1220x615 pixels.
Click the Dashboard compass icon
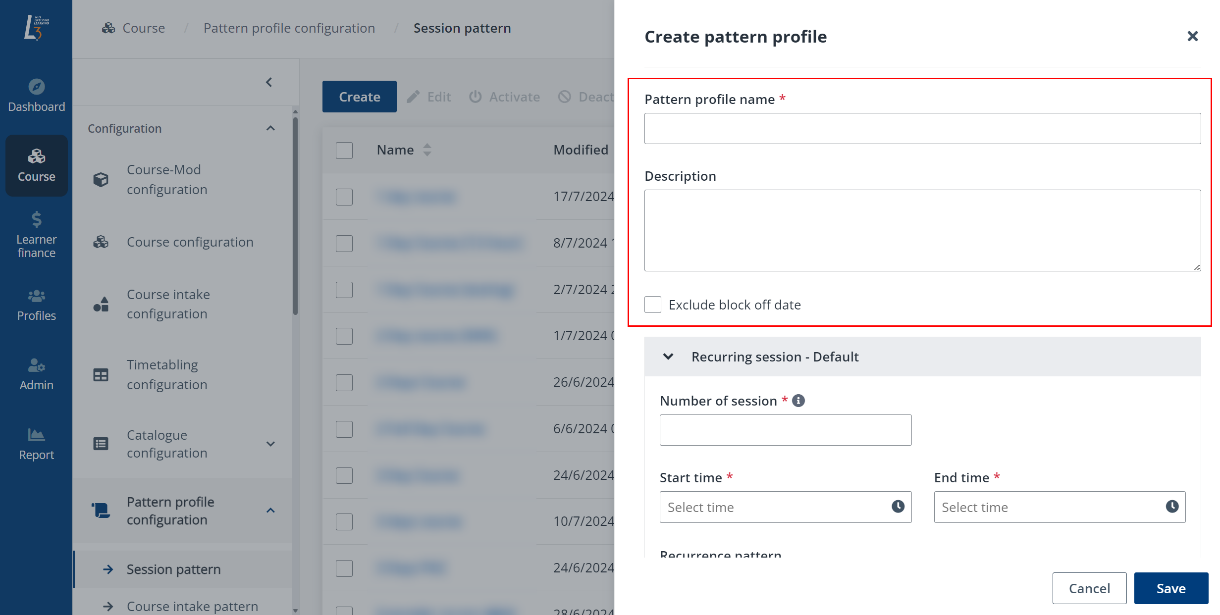tap(36, 86)
